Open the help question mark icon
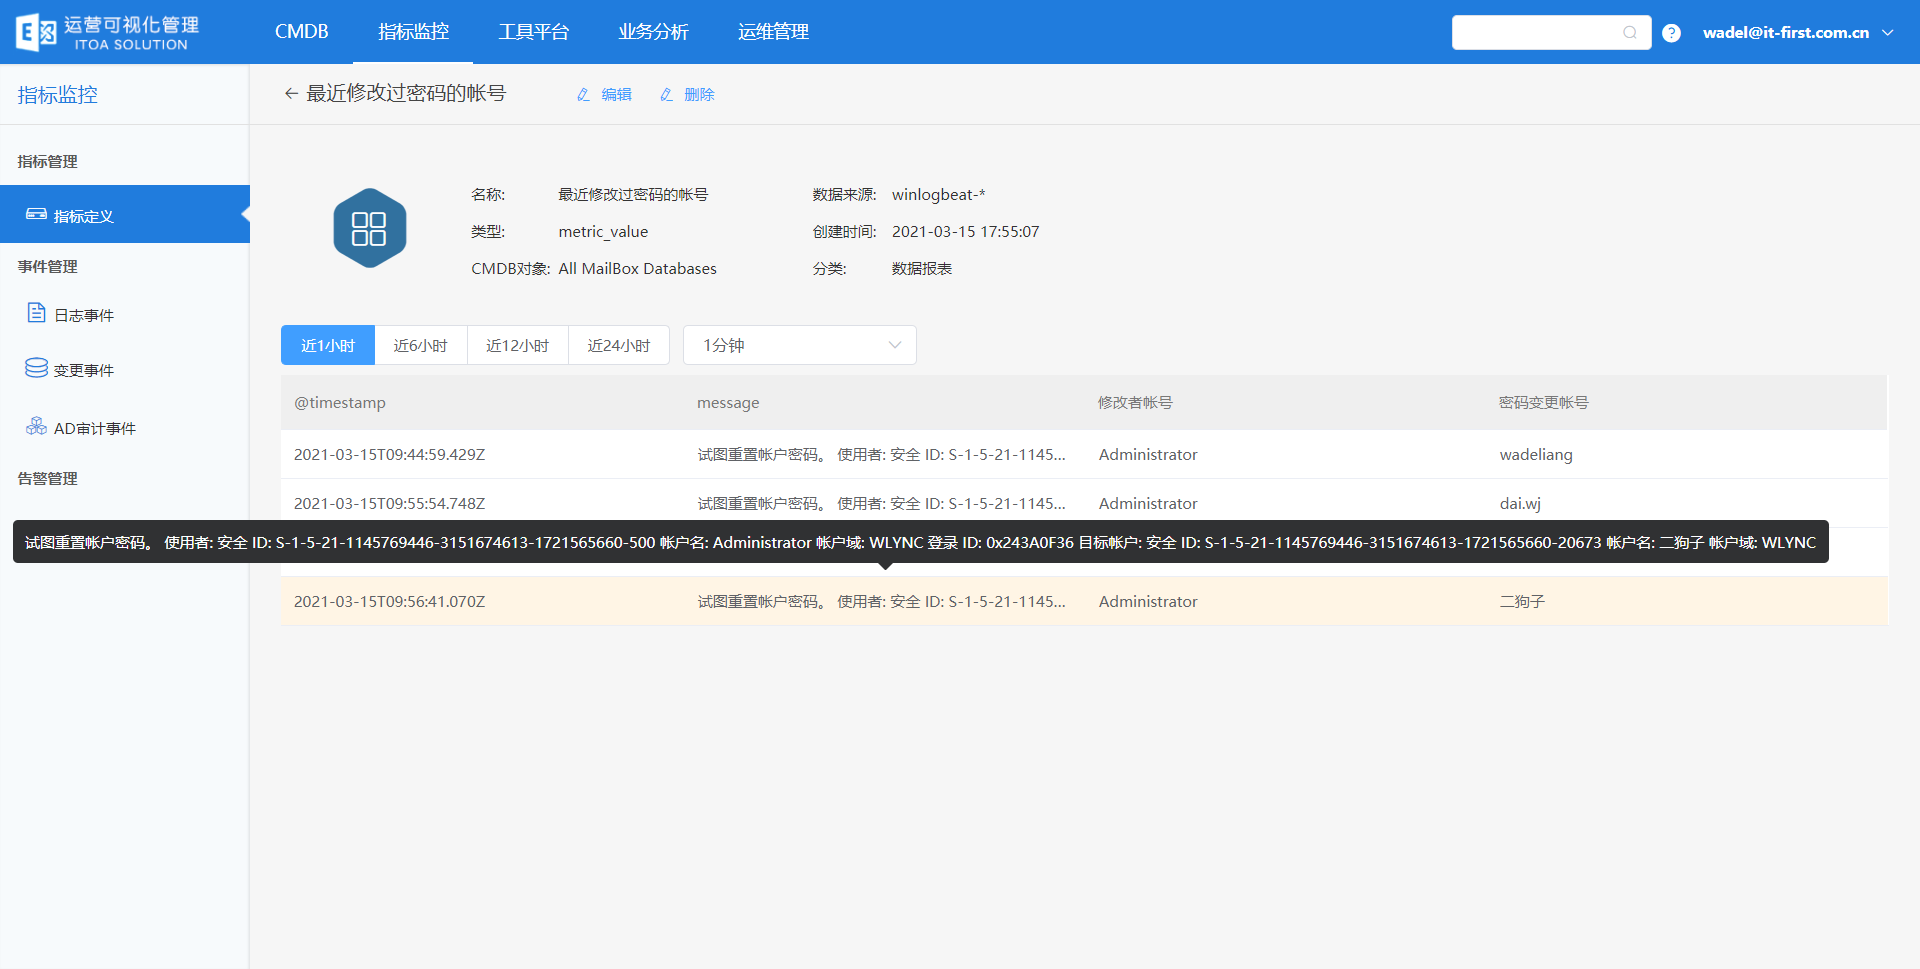Viewport: 1920px width, 969px height. pos(1671,33)
